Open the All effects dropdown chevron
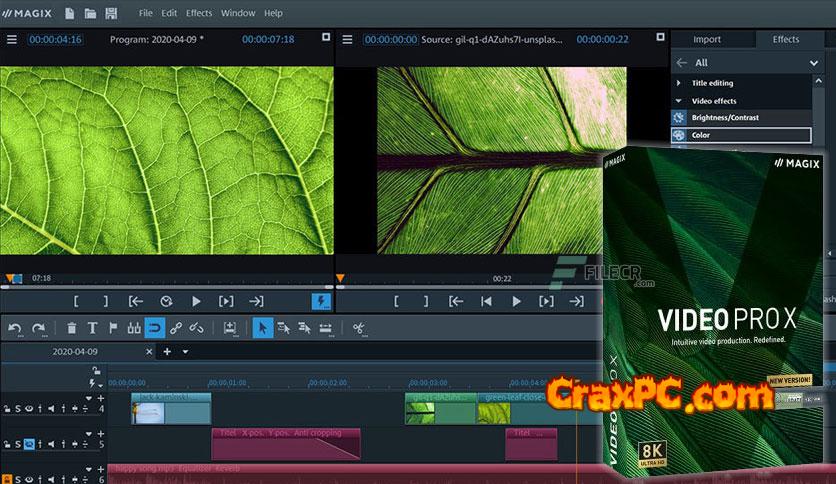Screen dimensions: 836x484 [x=813, y=62]
